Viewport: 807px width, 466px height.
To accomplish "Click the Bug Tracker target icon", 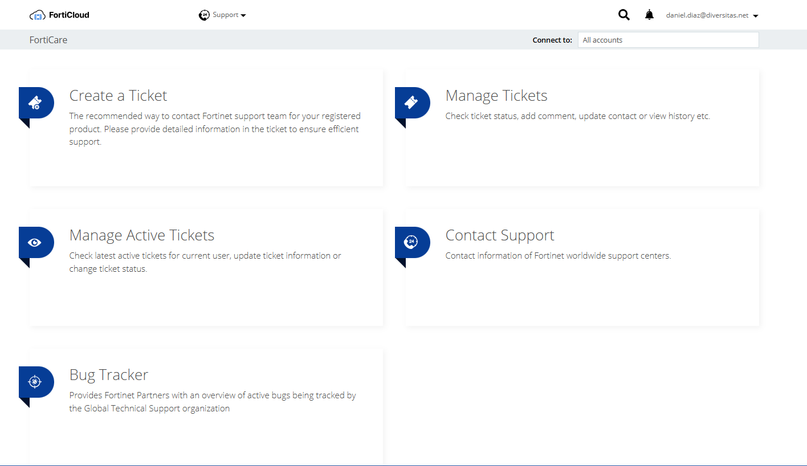I will (x=35, y=381).
